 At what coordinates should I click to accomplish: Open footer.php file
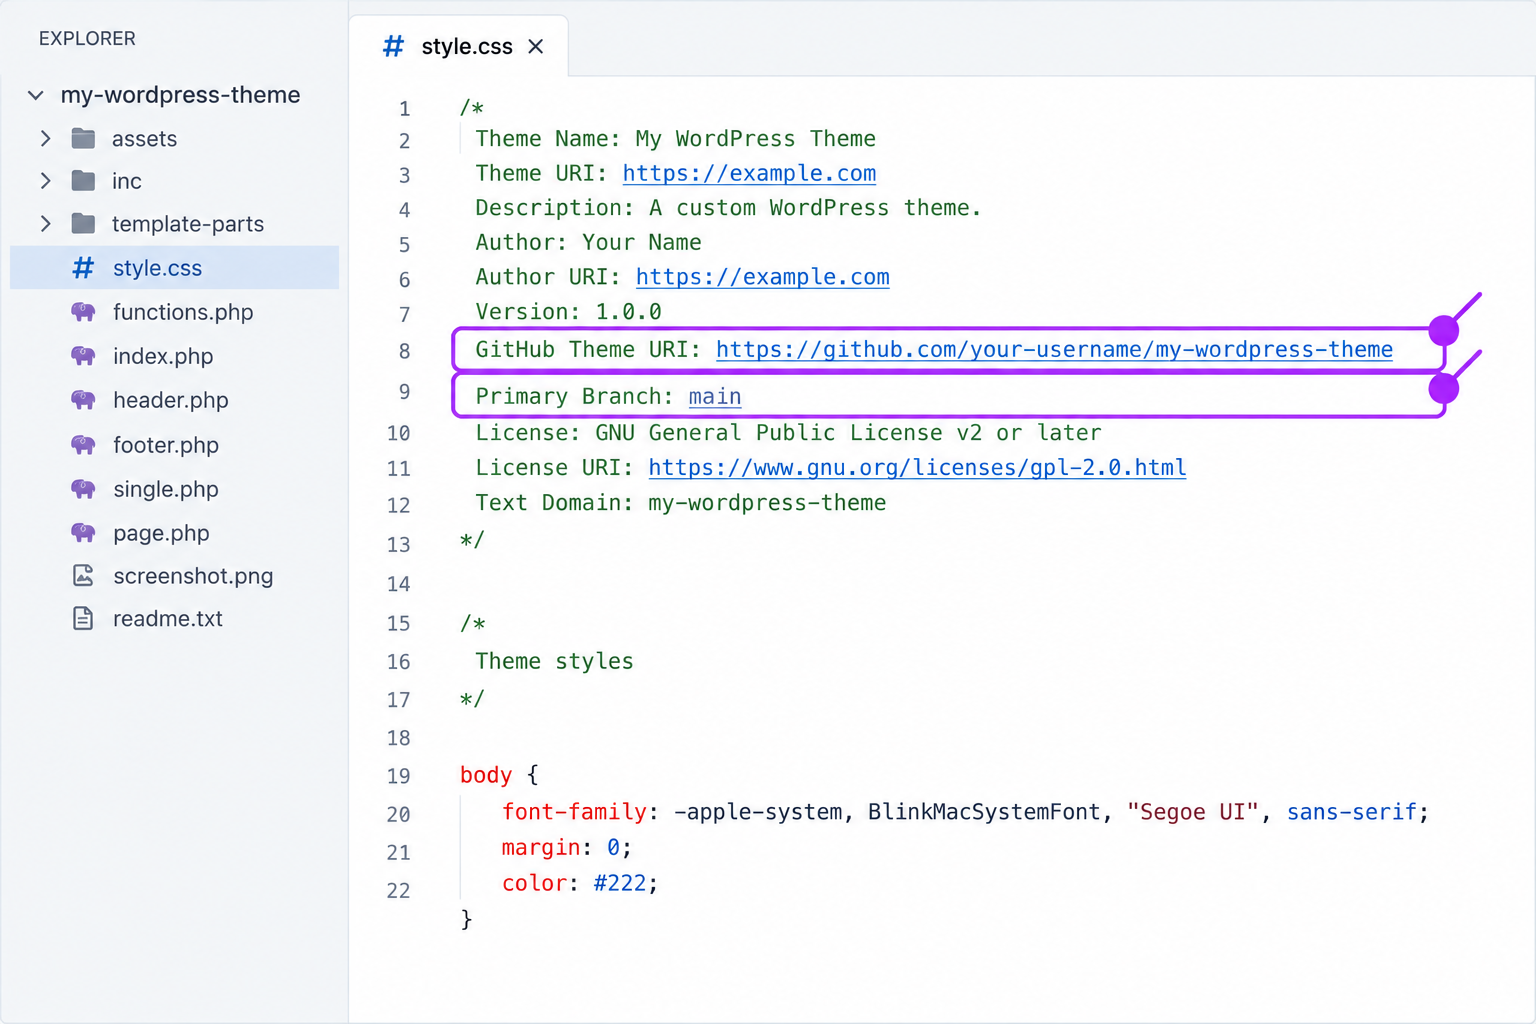coord(166,445)
